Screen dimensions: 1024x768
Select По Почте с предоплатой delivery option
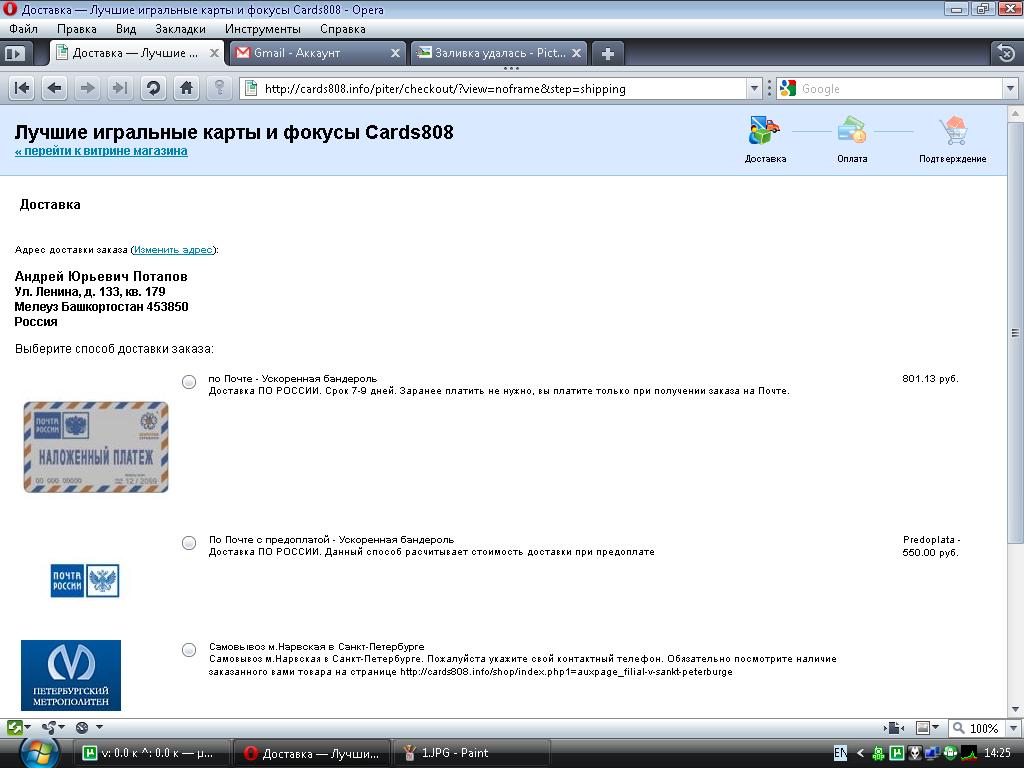189,543
